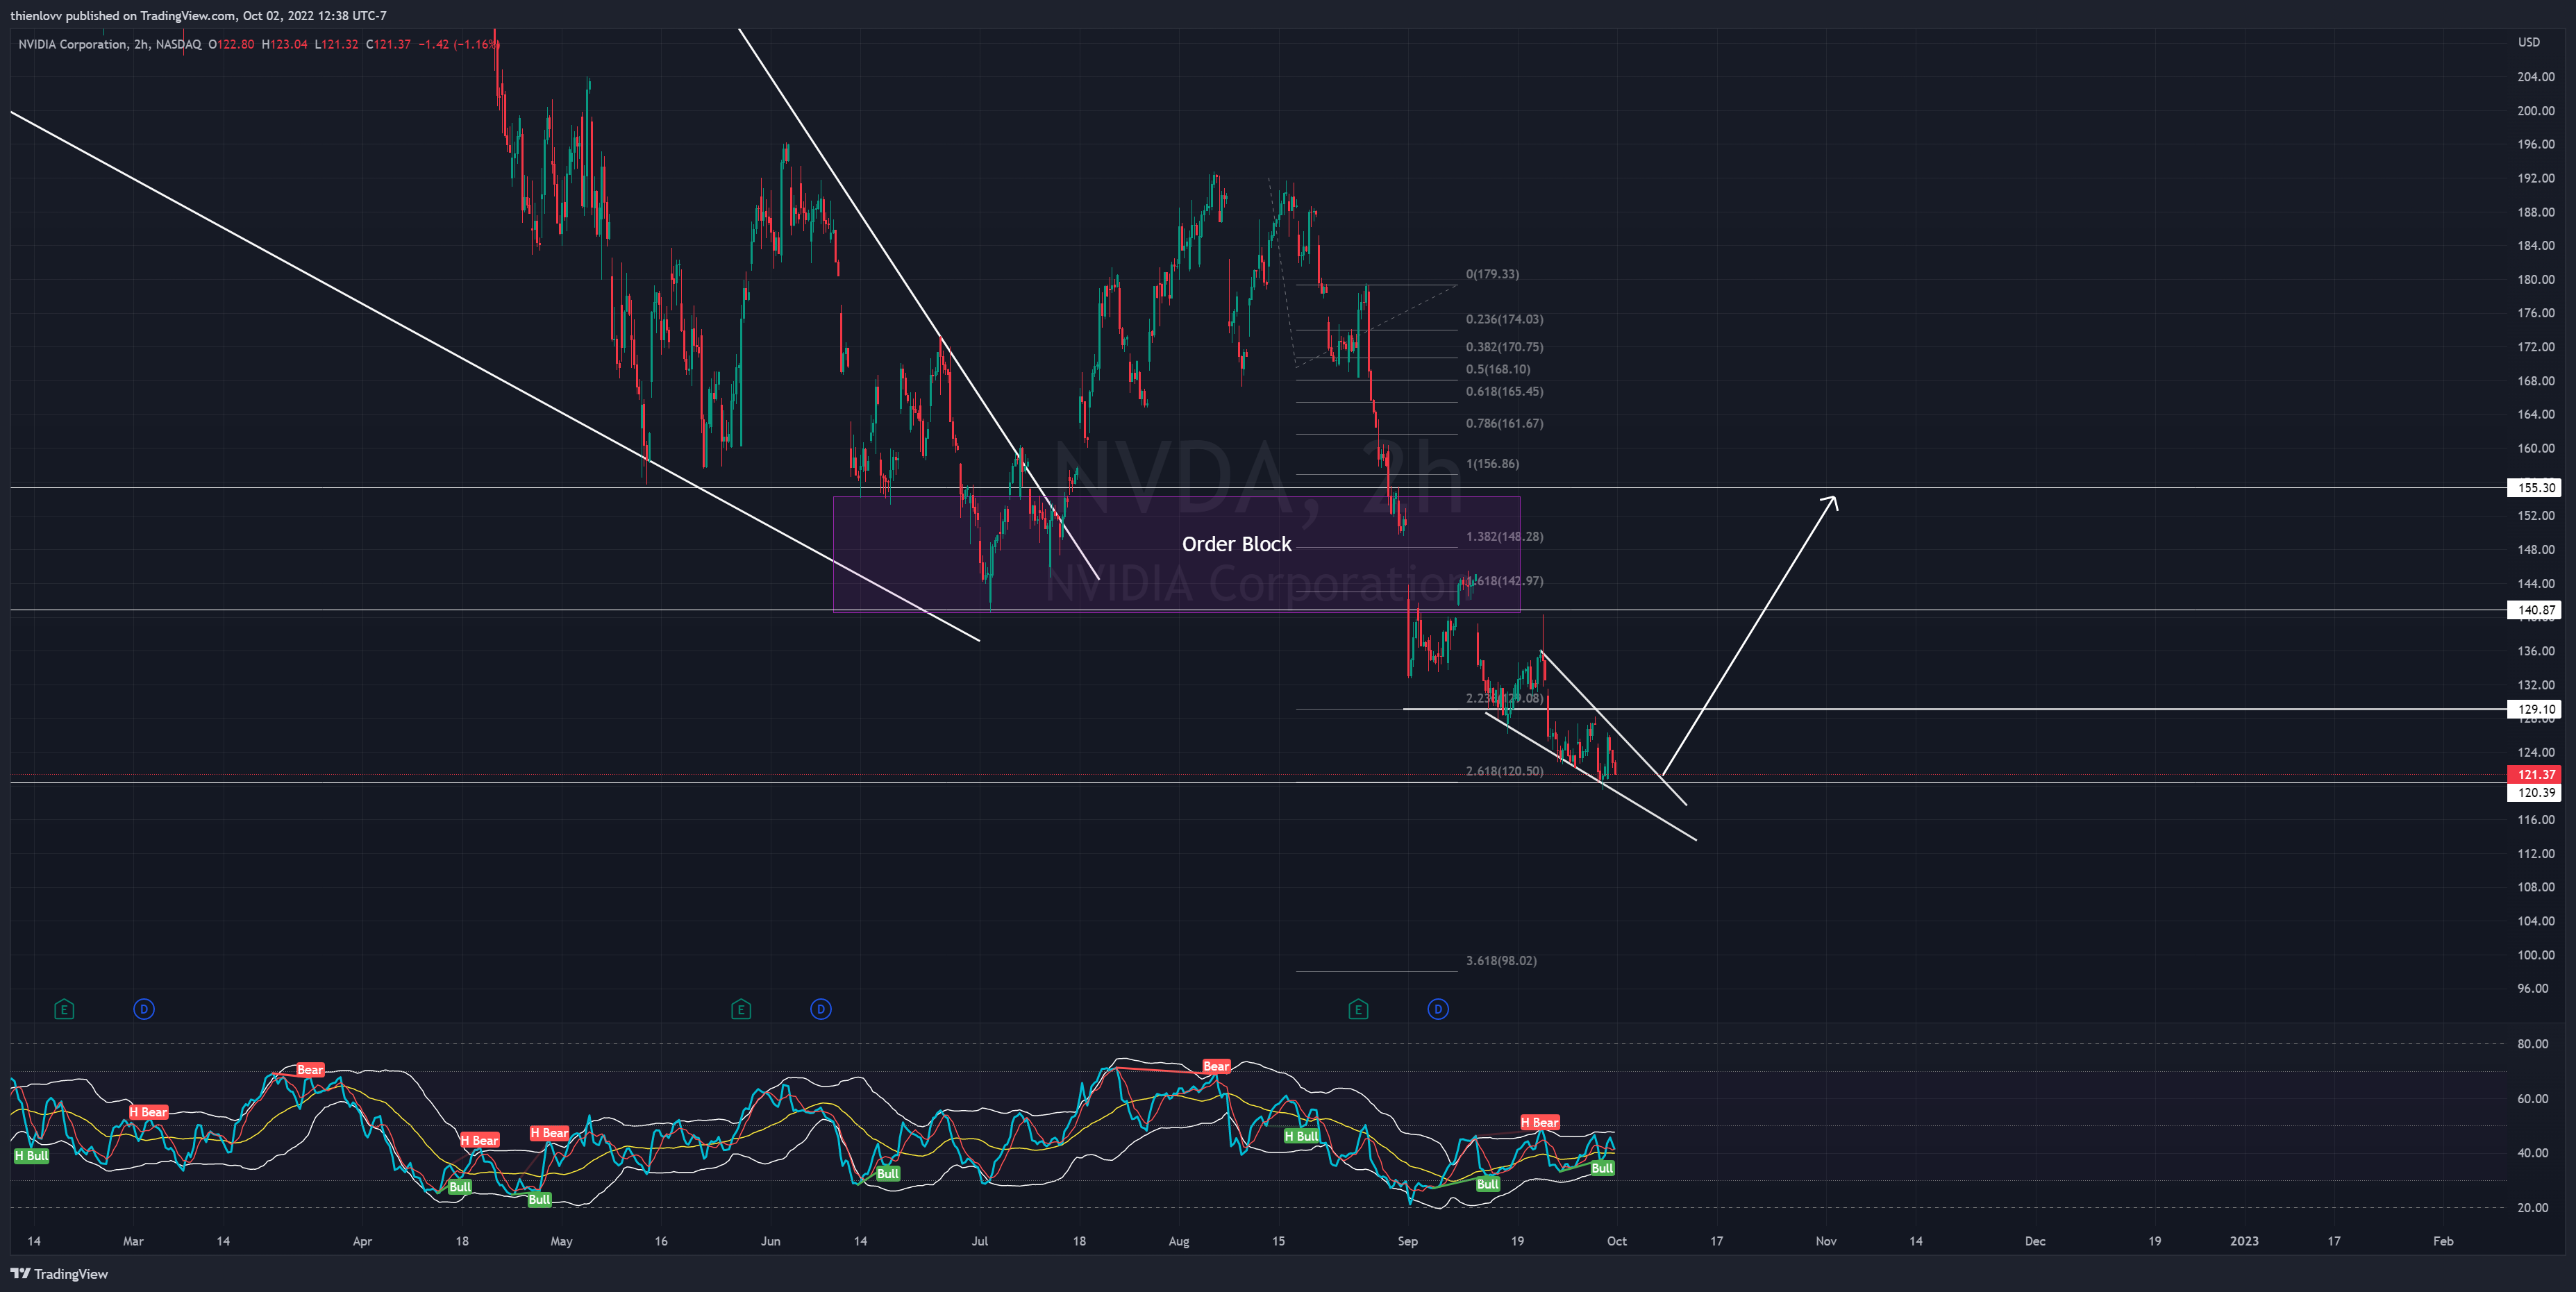The width and height of the screenshot is (2576, 1292).
Task: Click the Fib level 2.618(120.50) label
Action: [1504, 771]
